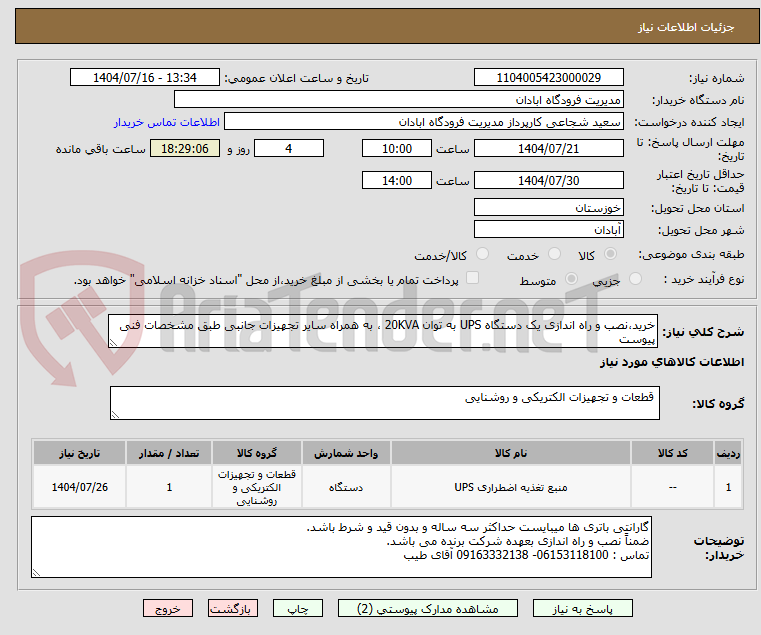Click the توضیحات خریدار notes box

click(x=341, y=547)
